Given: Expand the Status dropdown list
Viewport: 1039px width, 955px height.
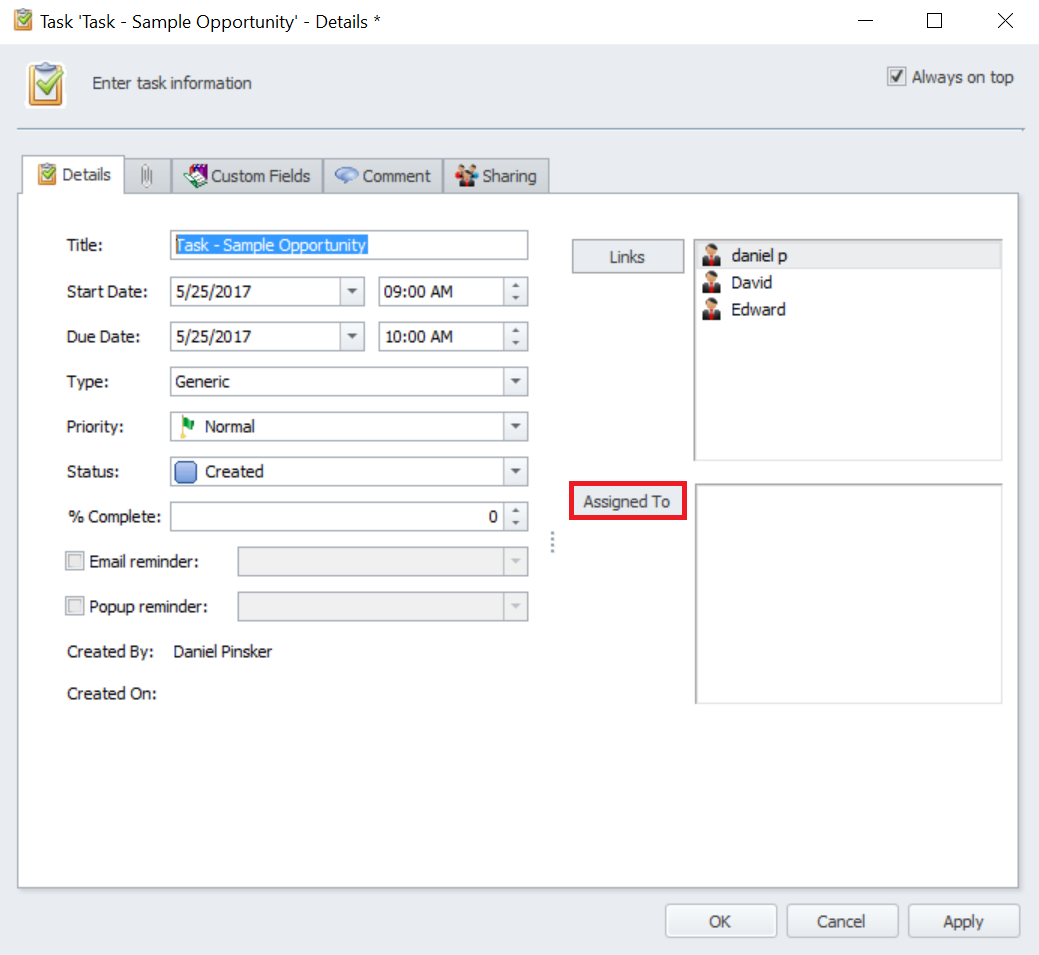Looking at the screenshot, I should [515, 472].
